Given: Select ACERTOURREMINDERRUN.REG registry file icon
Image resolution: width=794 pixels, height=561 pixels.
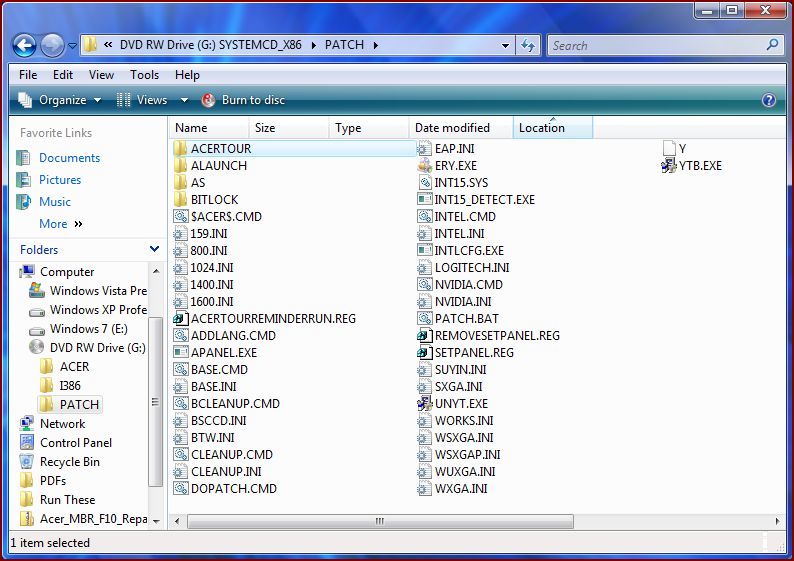Looking at the screenshot, I should [180, 318].
